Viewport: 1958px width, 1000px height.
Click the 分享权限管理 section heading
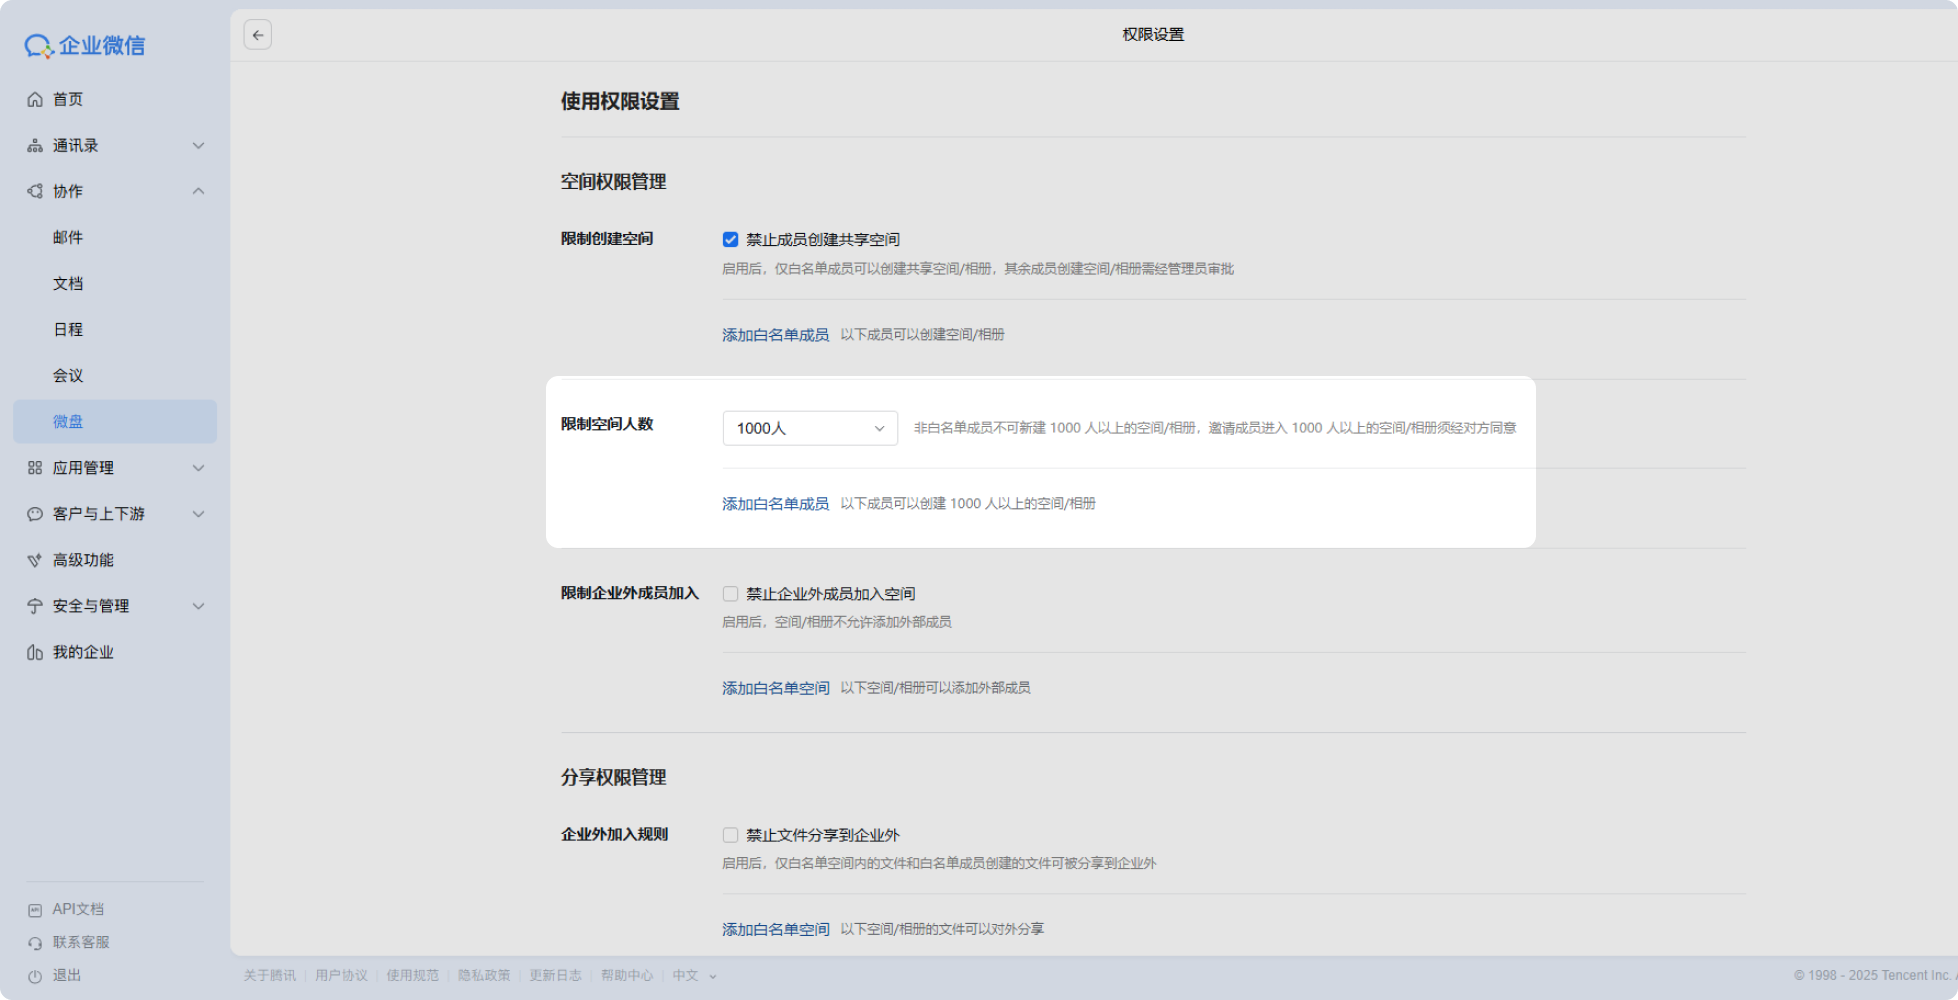(x=613, y=778)
